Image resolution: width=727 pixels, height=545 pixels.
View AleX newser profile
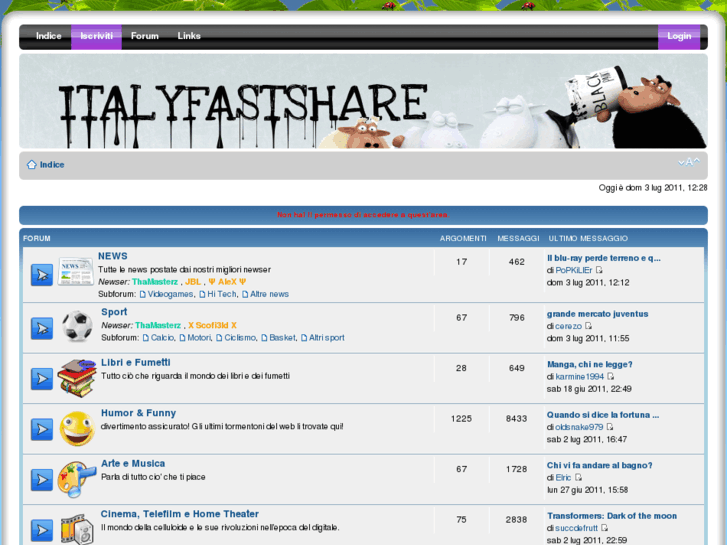[227, 282]
